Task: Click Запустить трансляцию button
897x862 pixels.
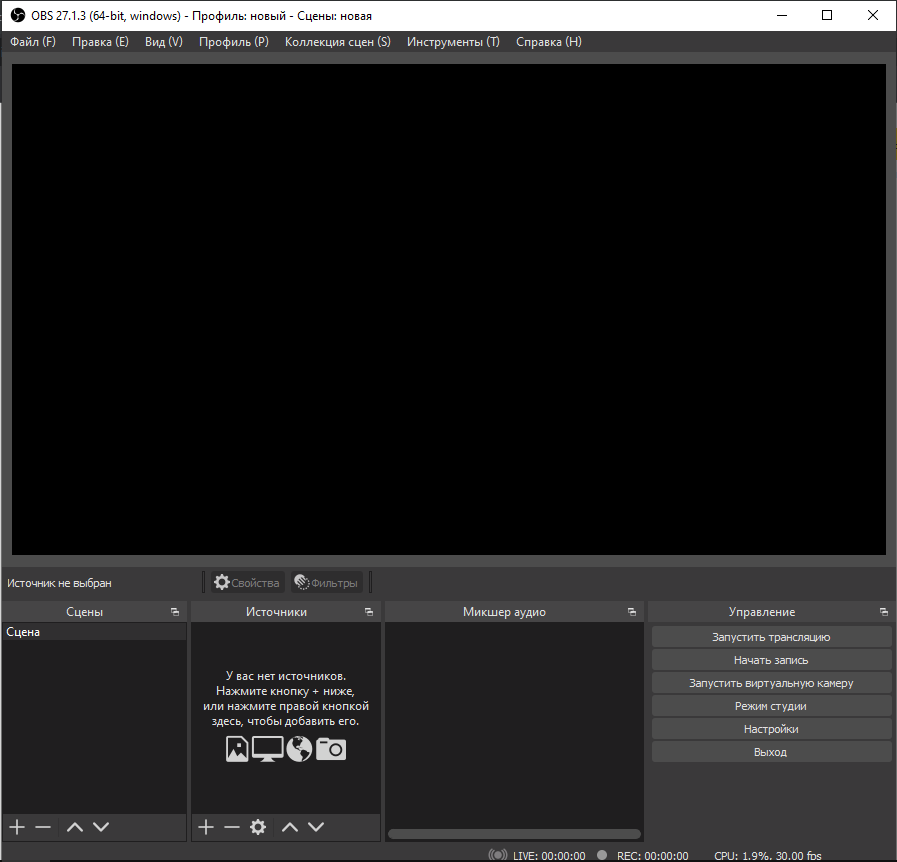Action: pyautogui.click(x=771, y=637)
